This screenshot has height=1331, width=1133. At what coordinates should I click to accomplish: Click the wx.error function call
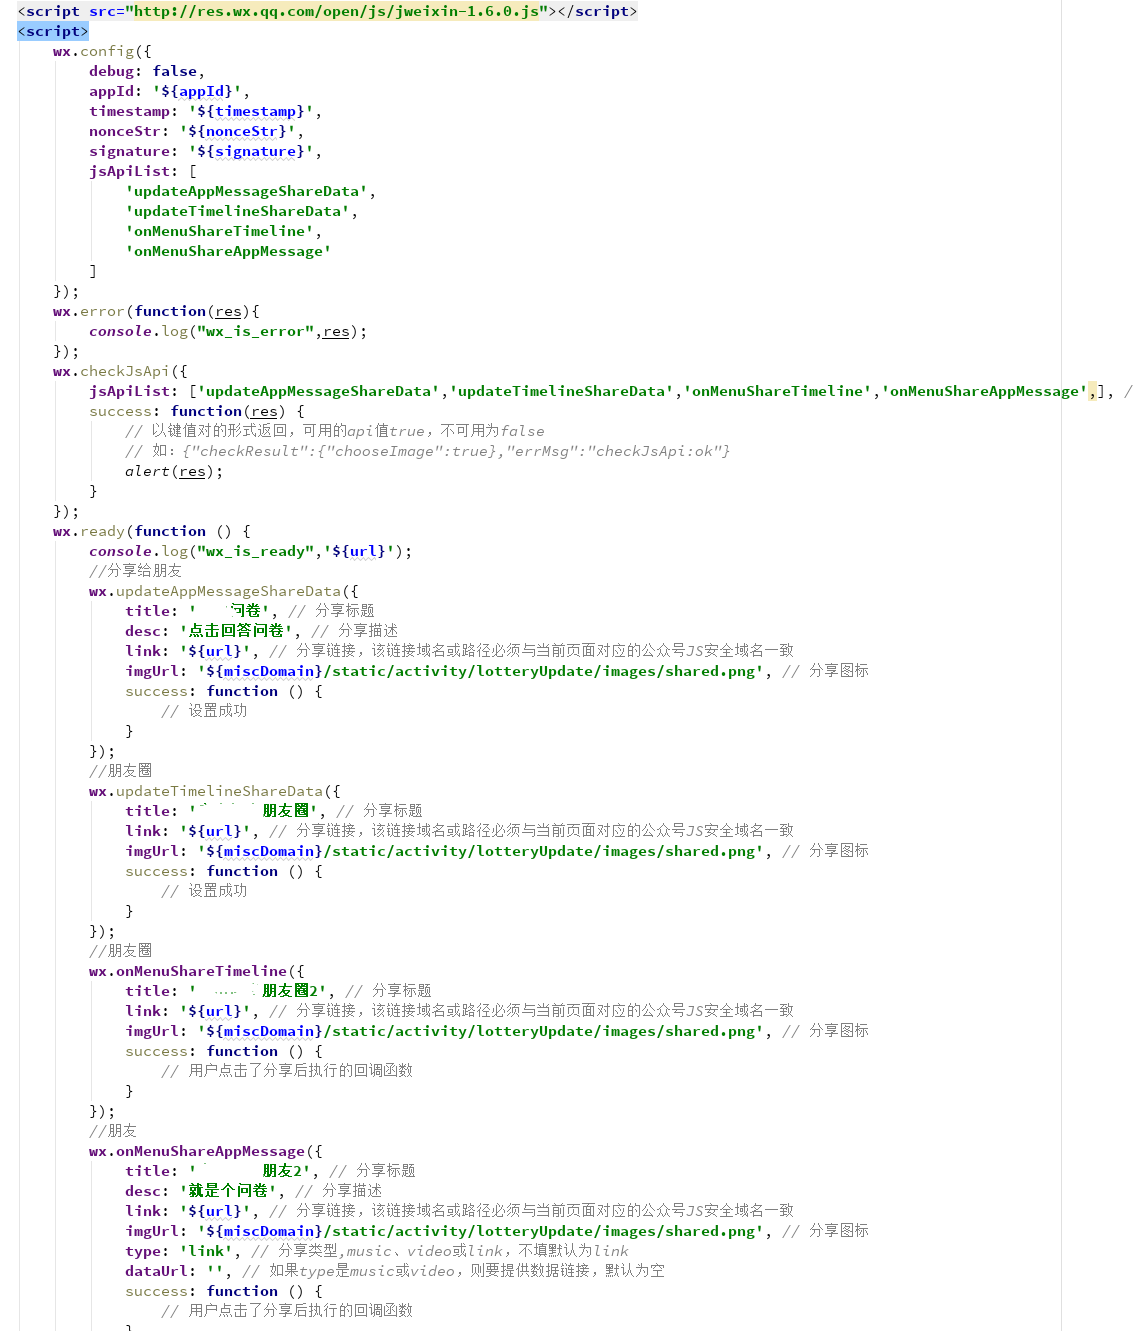pyautogui.click(x=156, y=311)
